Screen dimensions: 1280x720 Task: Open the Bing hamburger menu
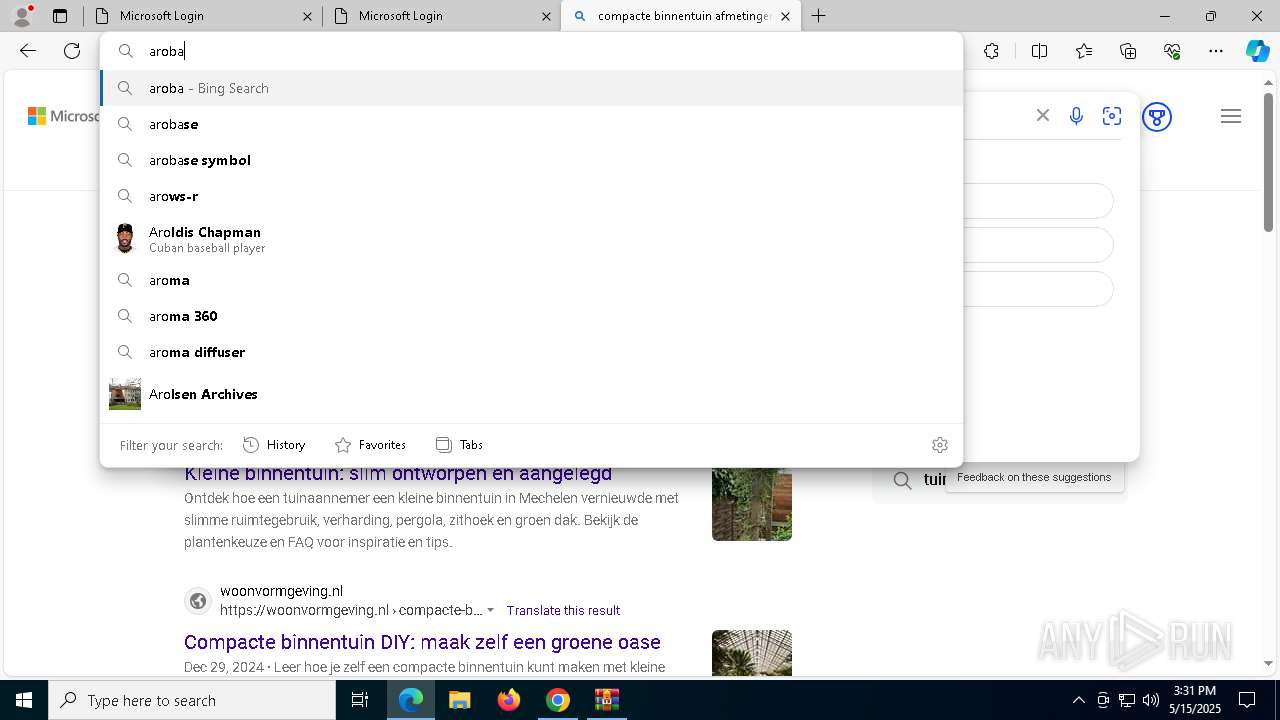pyautogui.click(x=1231, y=116)
